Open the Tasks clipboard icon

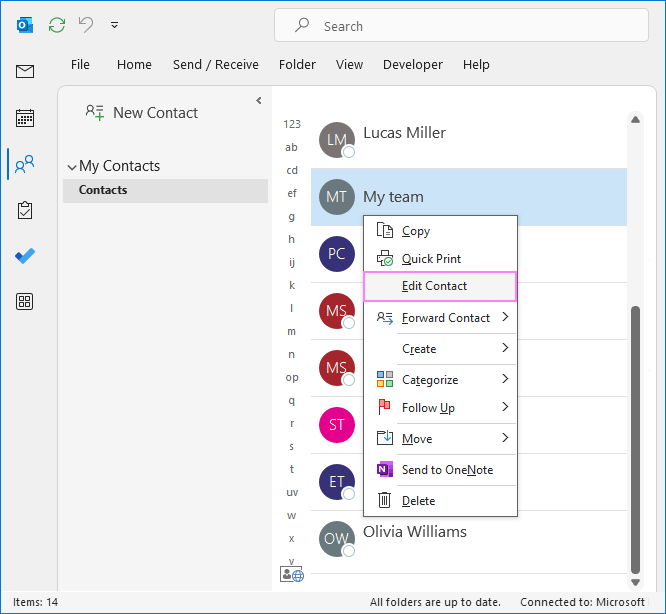tap(25, 210)
